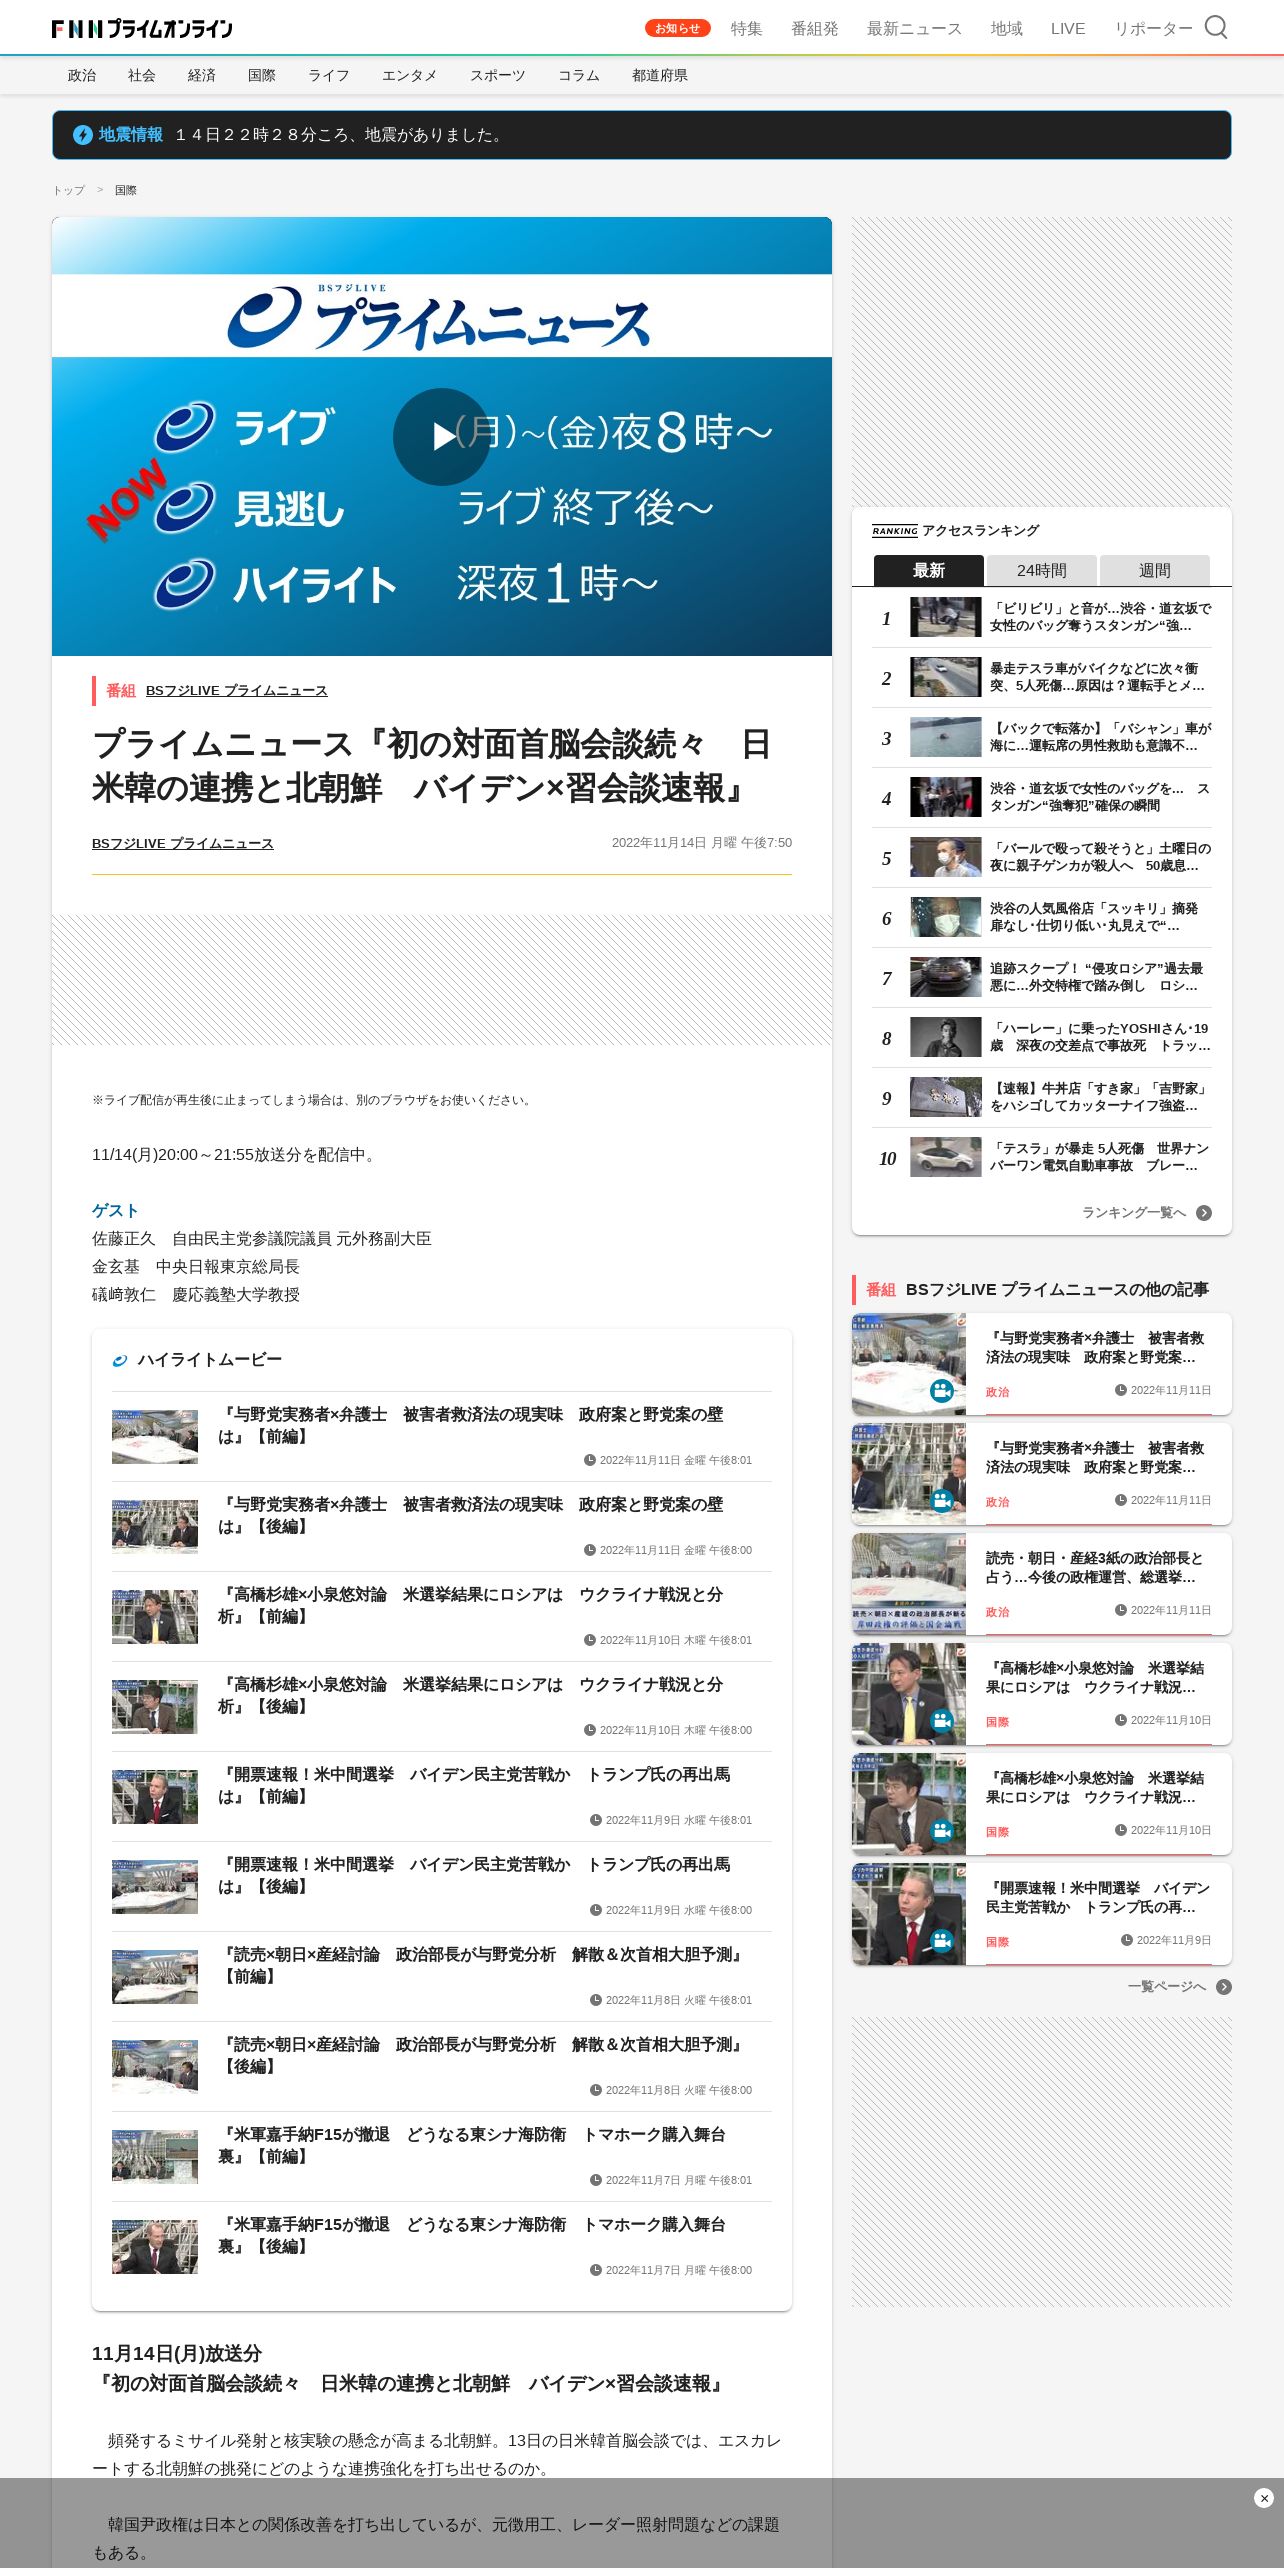This screenshot has width=1284, height=2568.
Task: Click the lightning icon in 地震情報 bar
Action: [83, 135]
